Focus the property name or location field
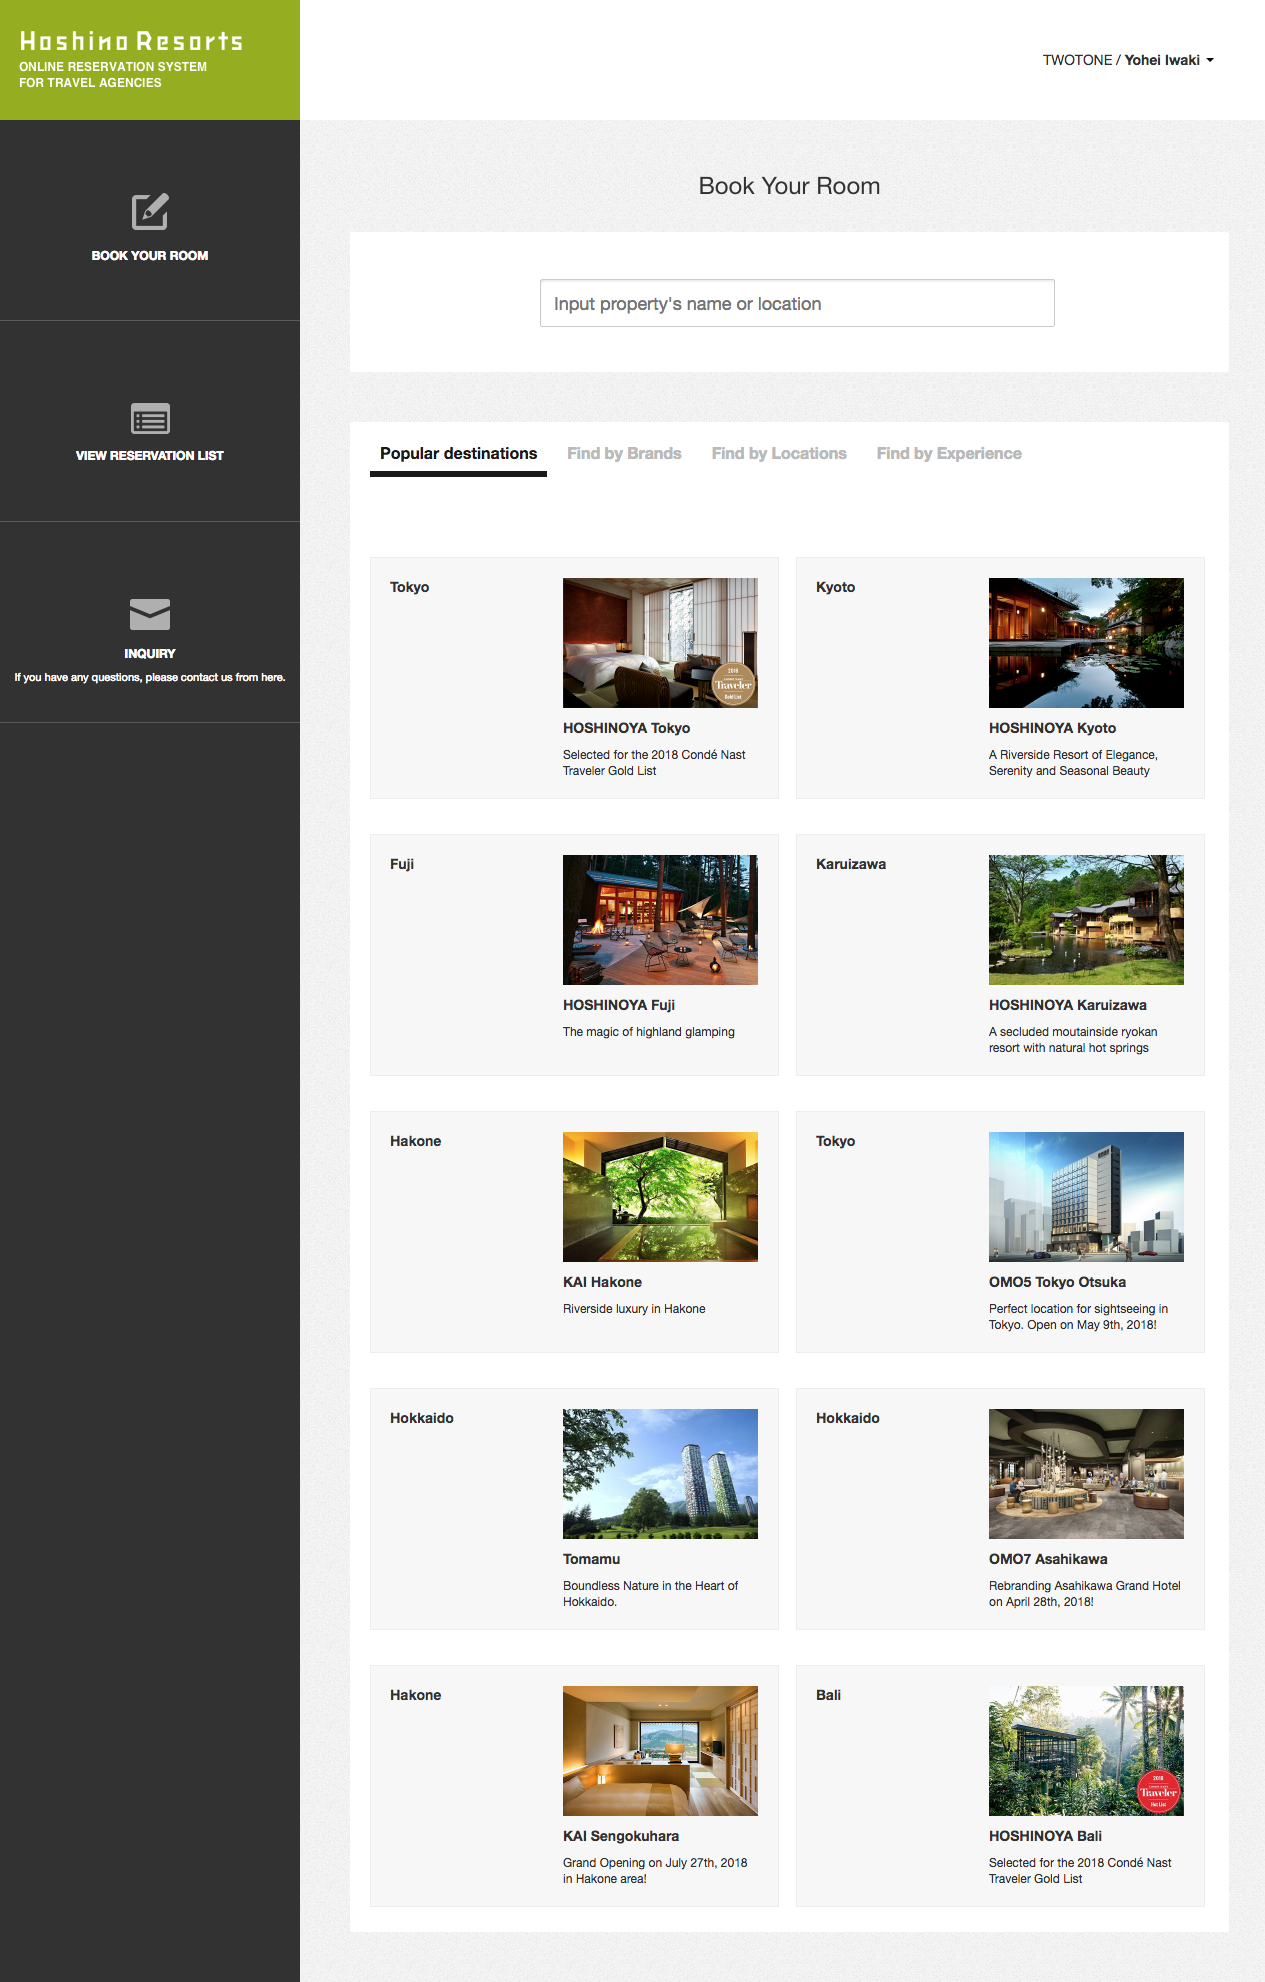Image resolution: width=1265 pixels, height=1982 pixels. (x=796, y=303)
